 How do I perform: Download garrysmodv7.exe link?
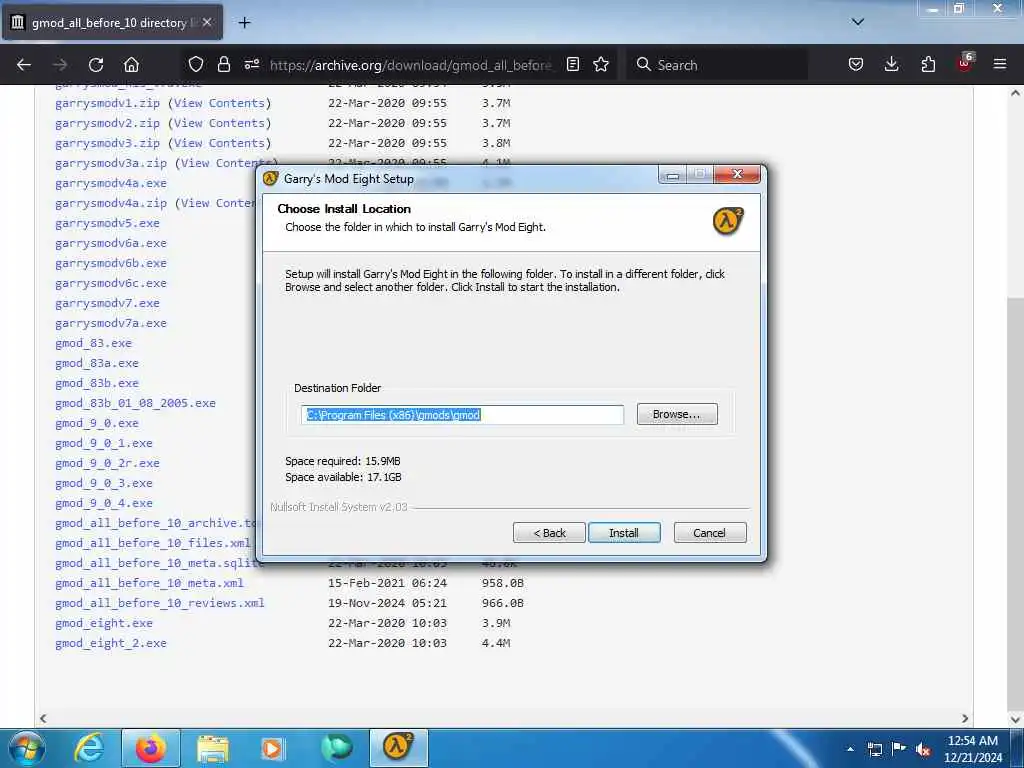click(107, 303)
